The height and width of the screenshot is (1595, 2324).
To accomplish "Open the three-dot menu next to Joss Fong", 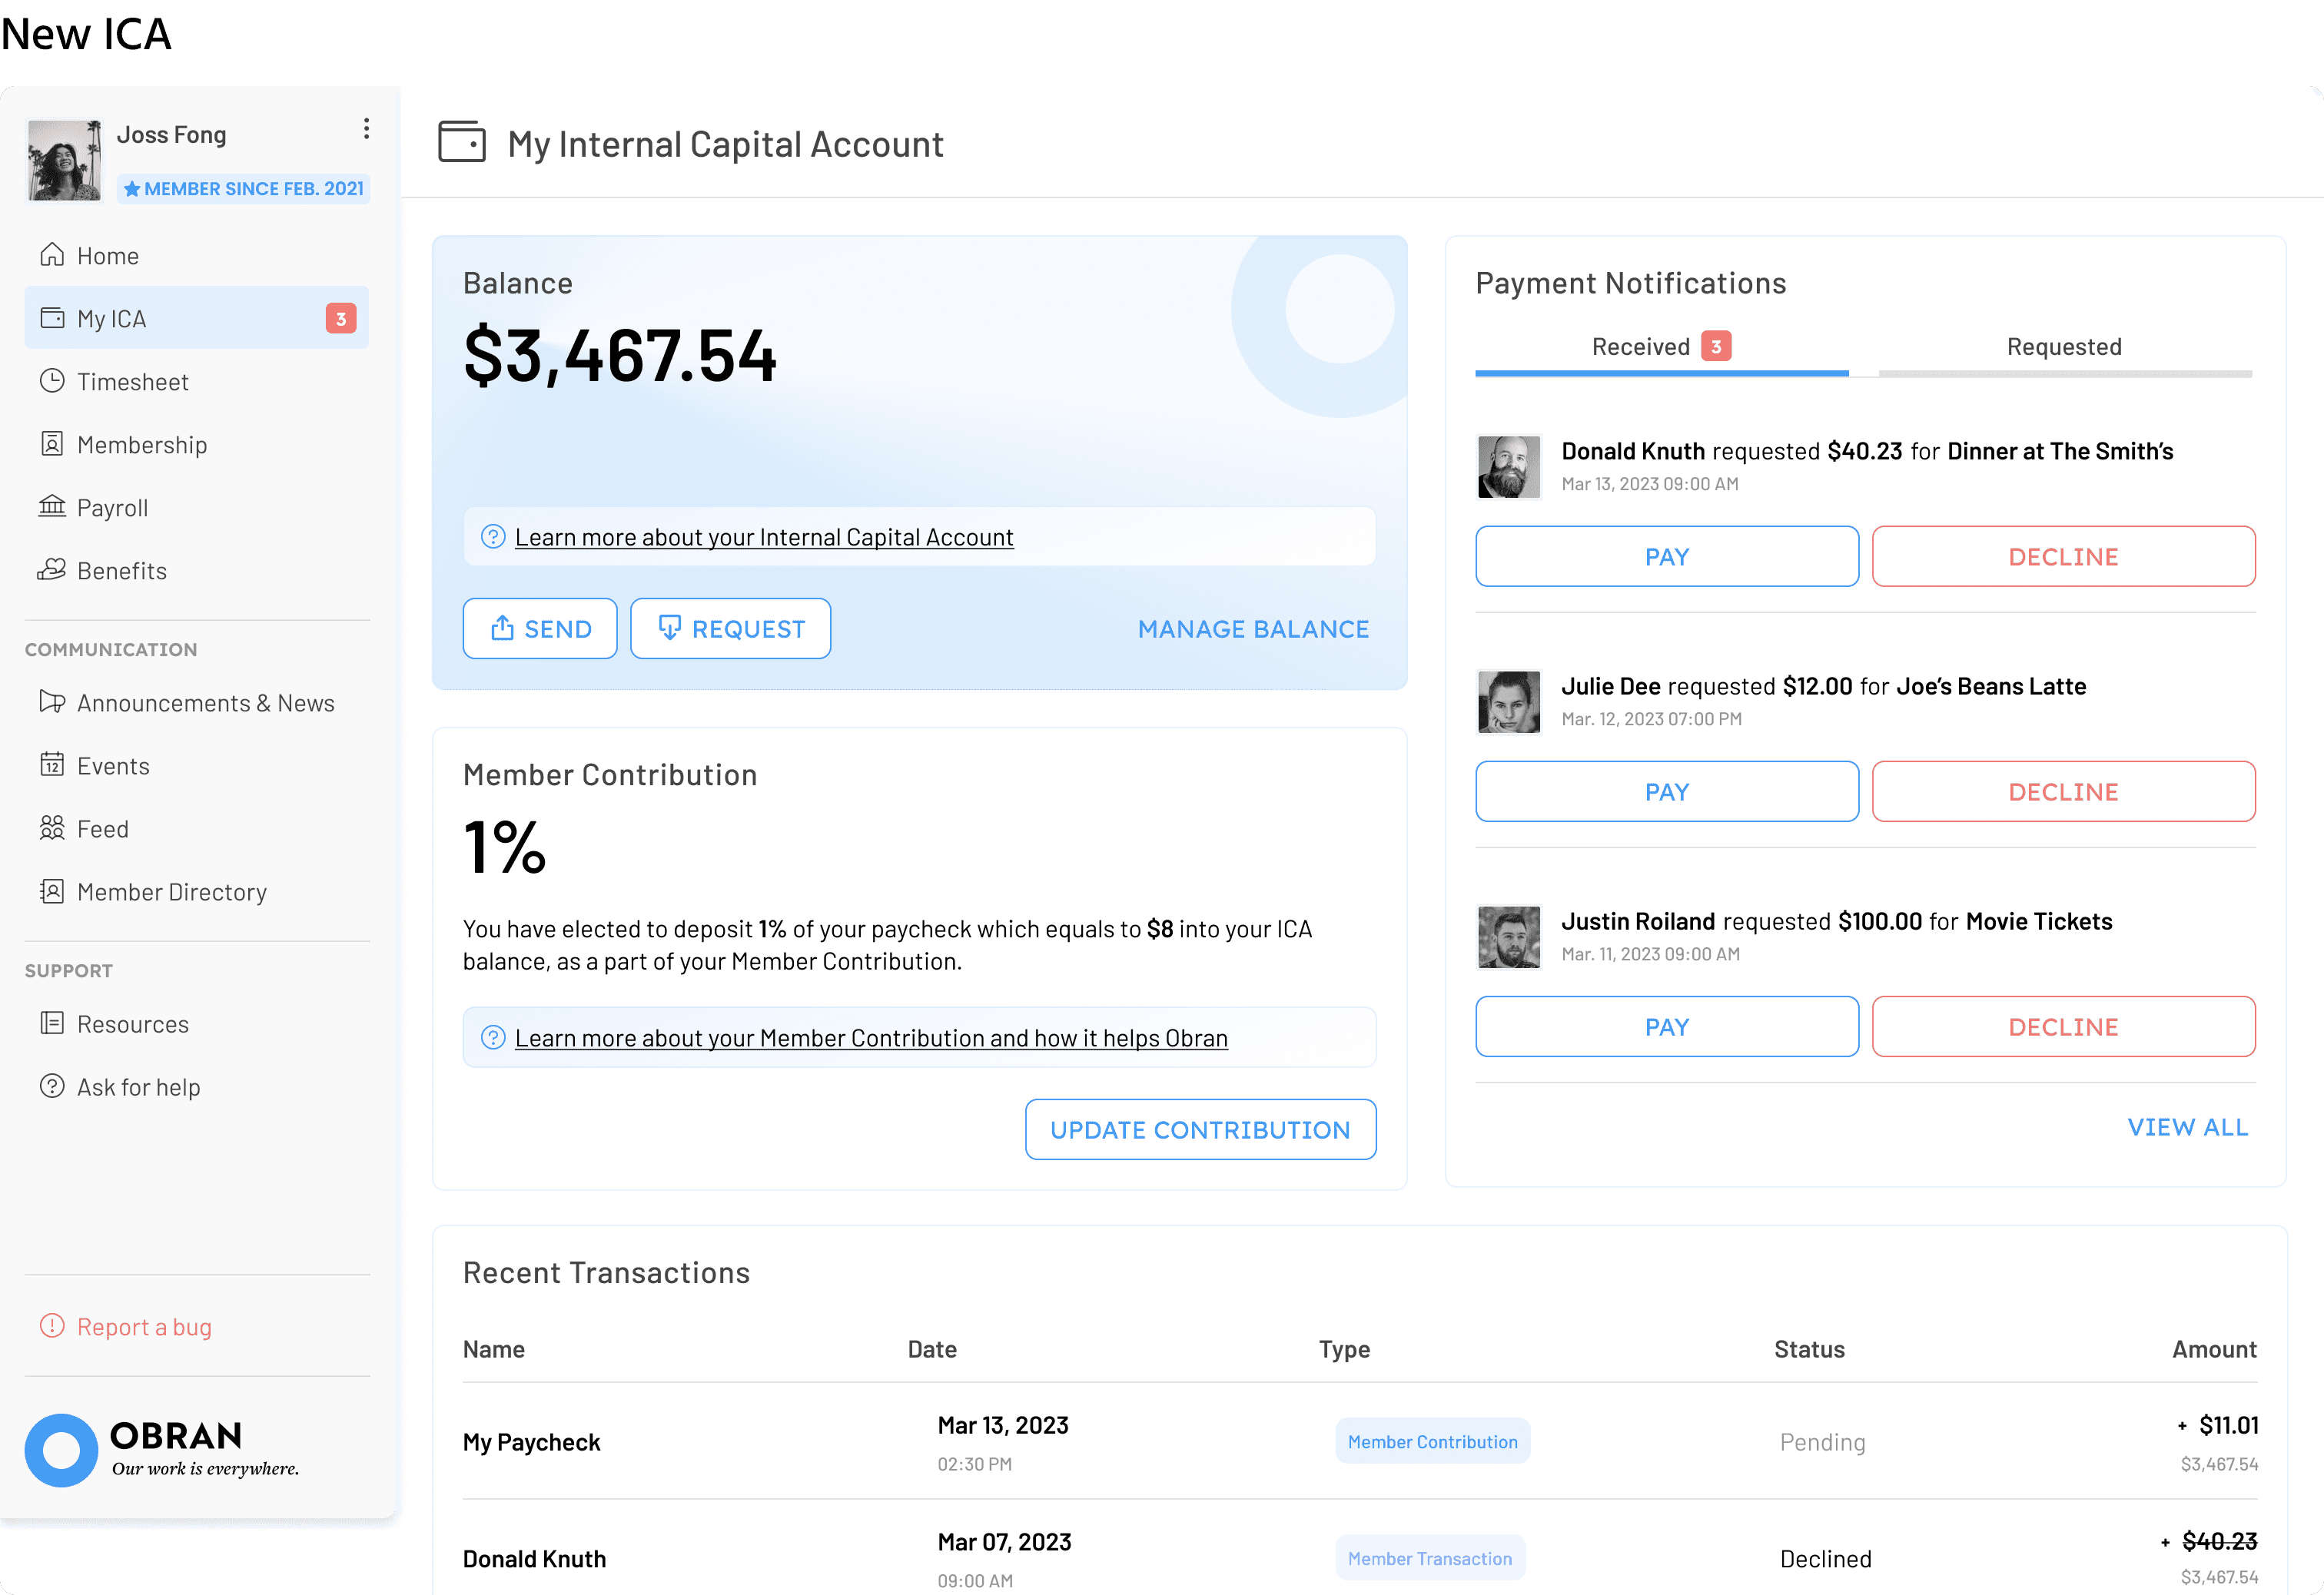I will coord(366,129).
